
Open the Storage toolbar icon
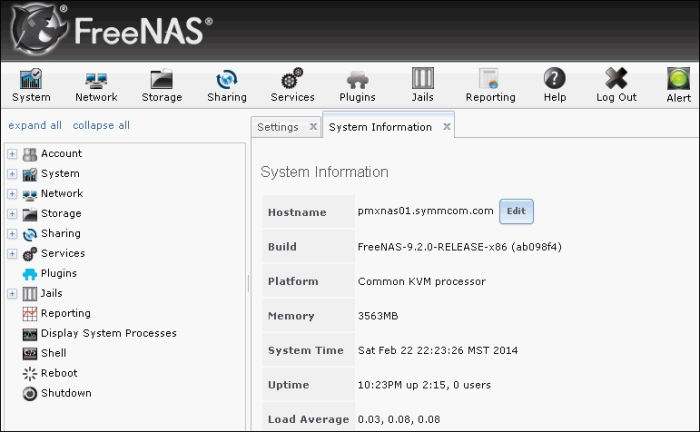tap(162, 79)
